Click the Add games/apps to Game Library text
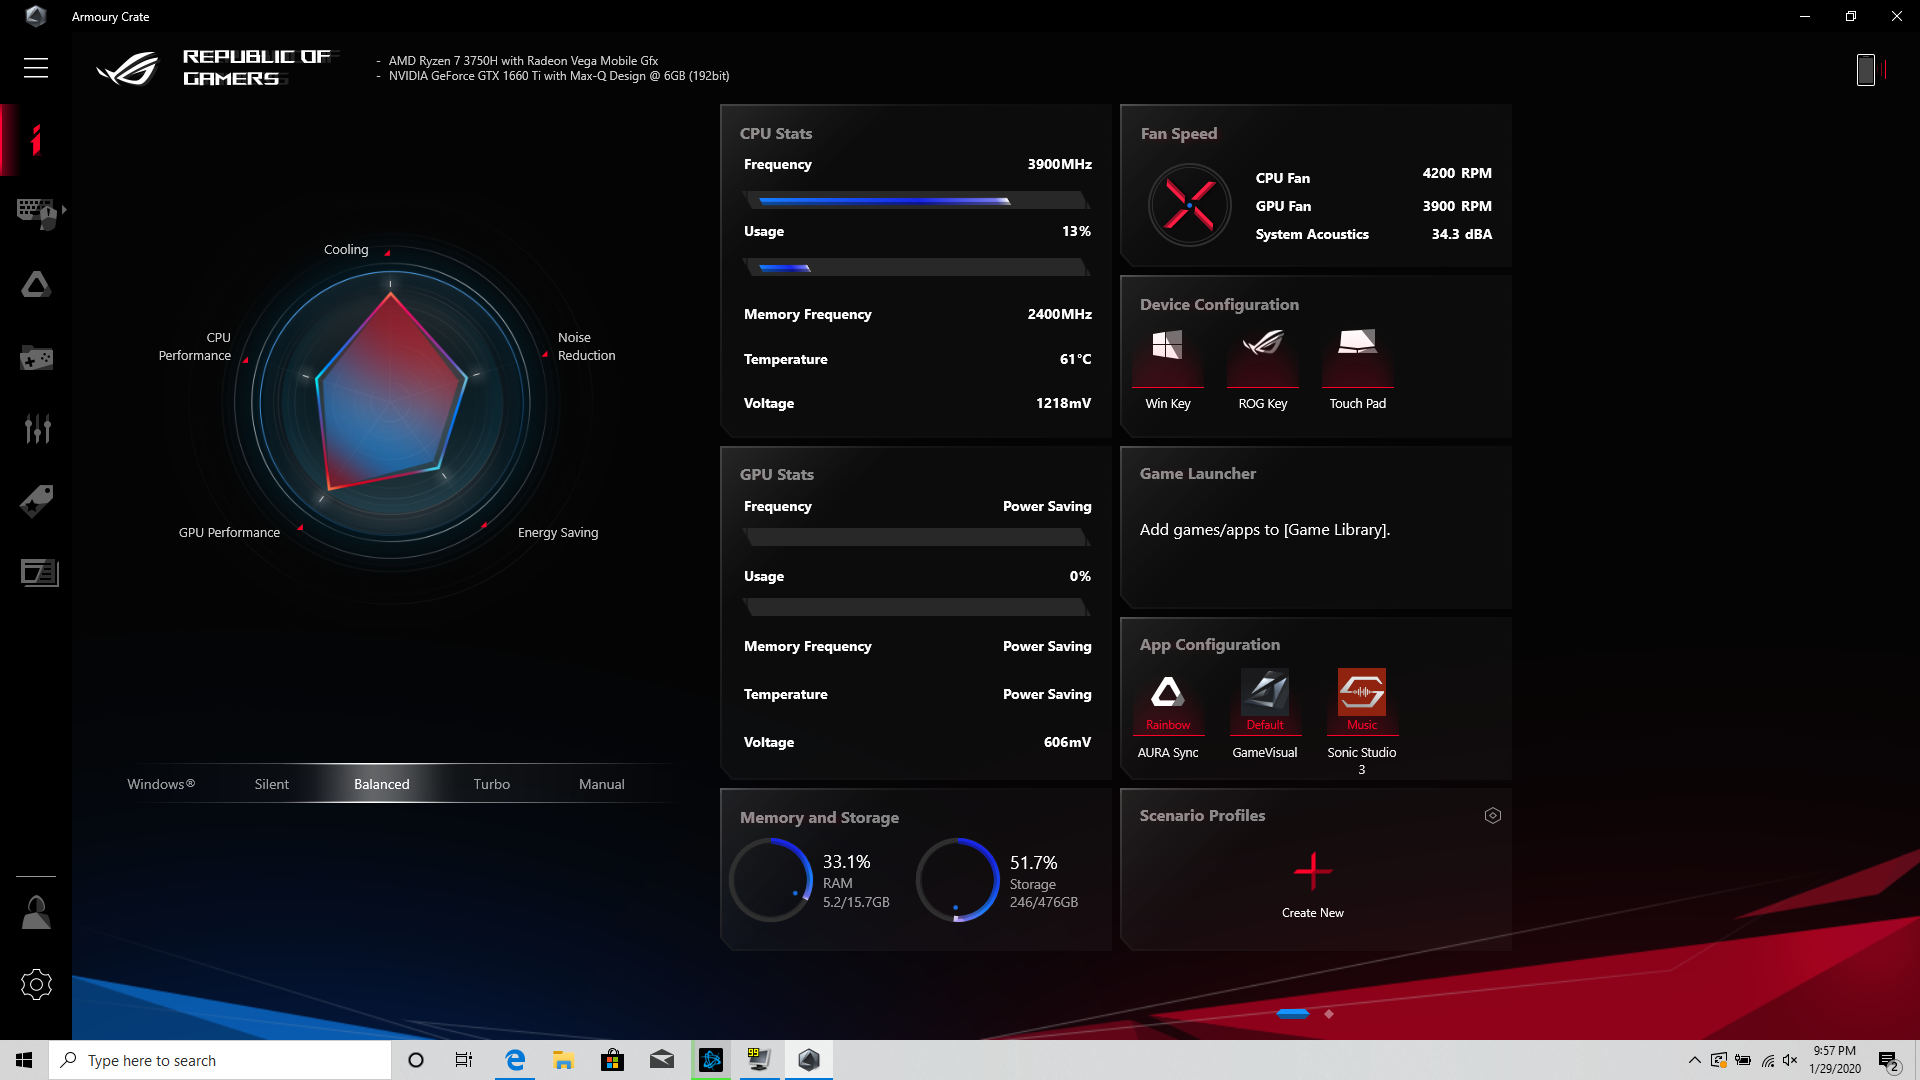 pos(1264,530)
